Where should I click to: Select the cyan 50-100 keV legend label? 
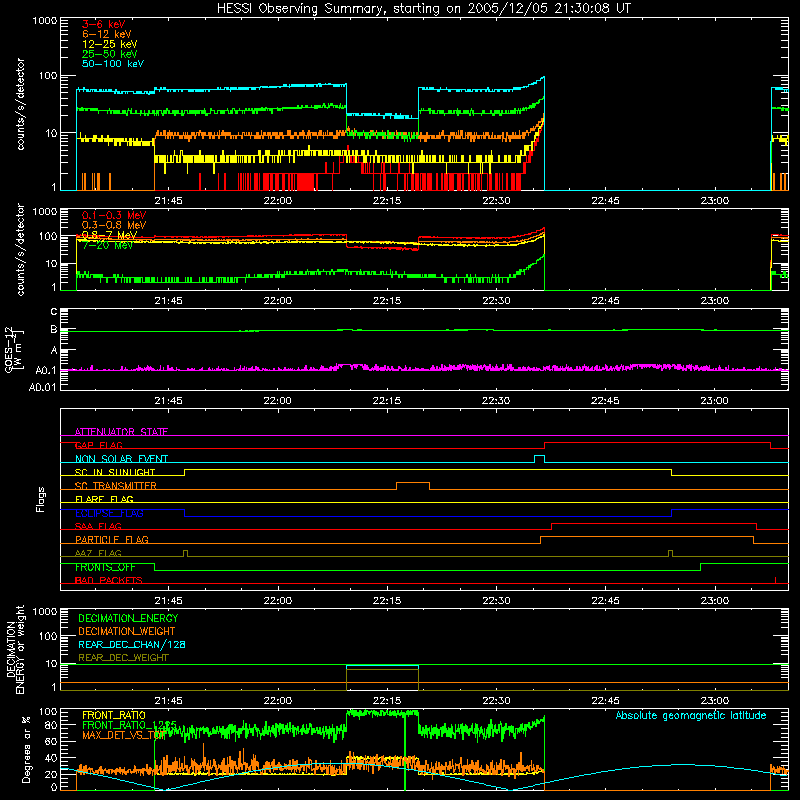[113, 64]
